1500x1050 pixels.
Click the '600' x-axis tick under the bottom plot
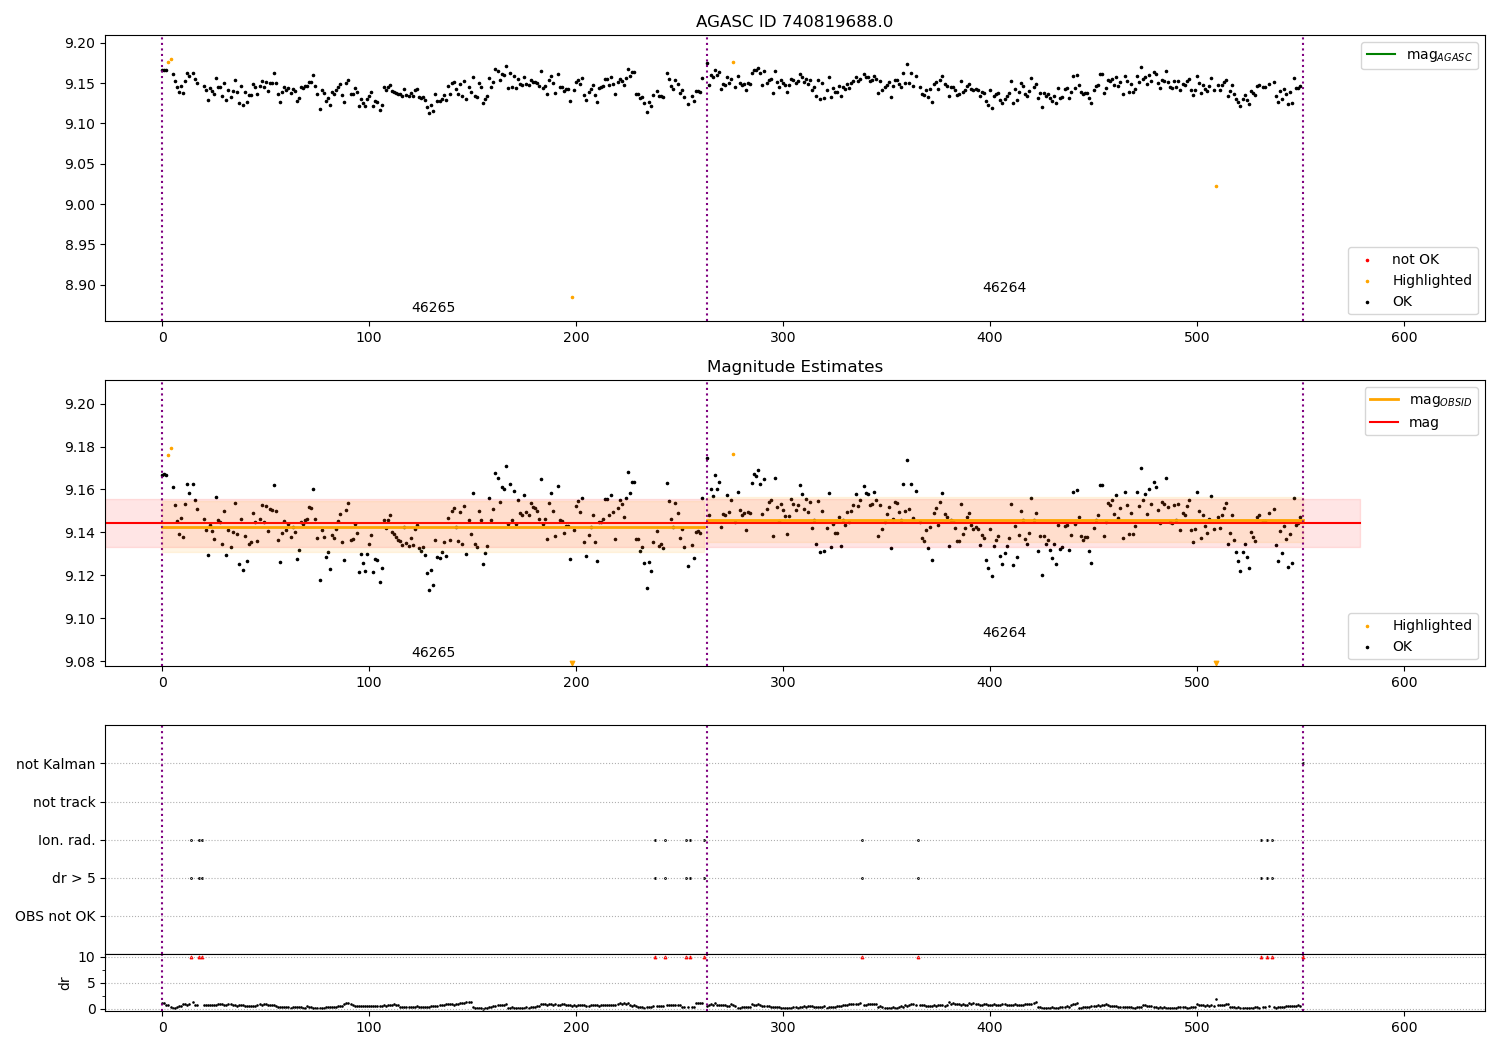pyautogui.click(x=1404, y=1028)
